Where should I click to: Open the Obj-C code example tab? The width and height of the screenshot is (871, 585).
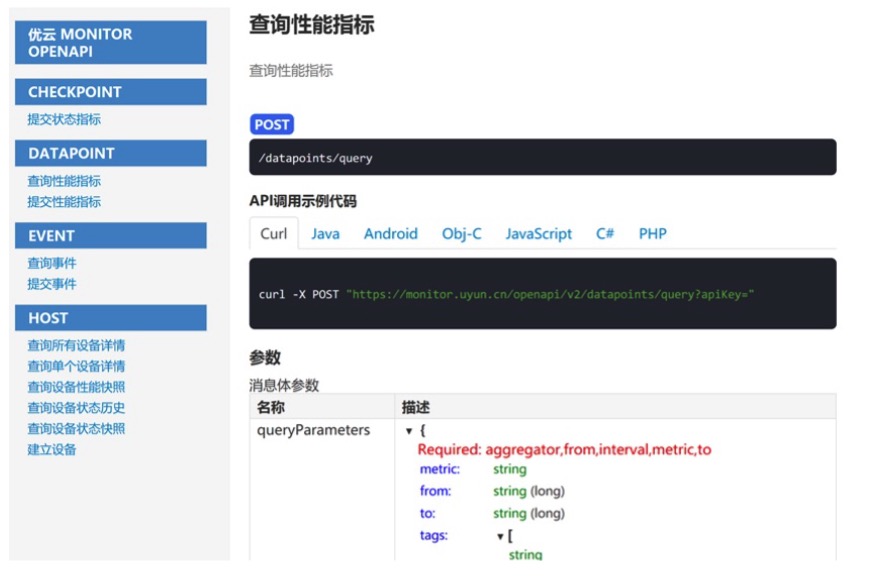461,234
